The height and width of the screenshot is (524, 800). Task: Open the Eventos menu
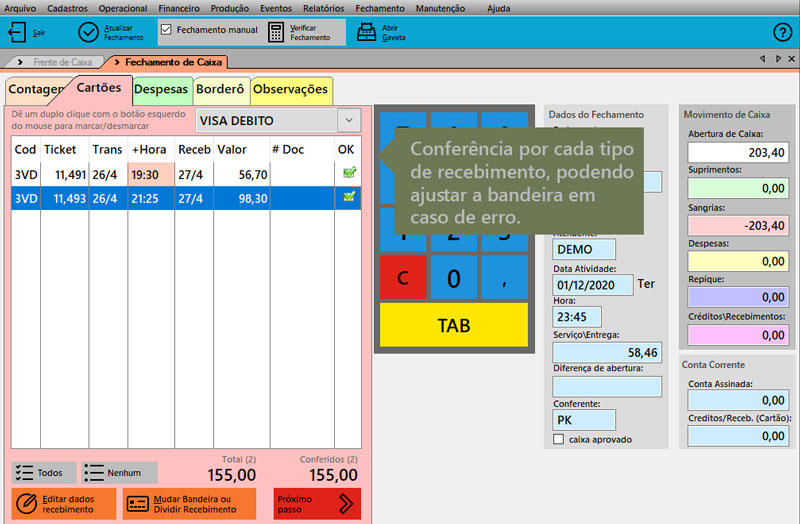coord(276,8)
